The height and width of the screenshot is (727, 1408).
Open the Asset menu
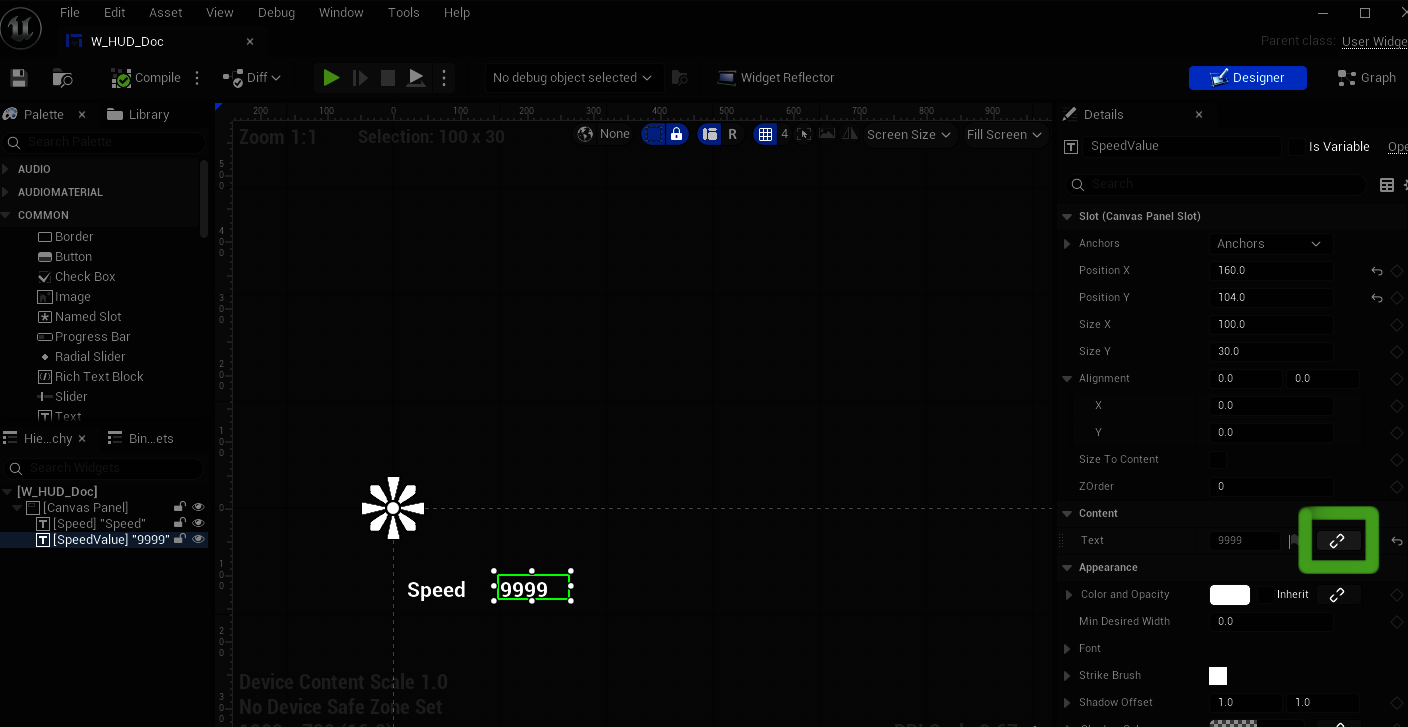pyautogui.click(x=166, y=13)
